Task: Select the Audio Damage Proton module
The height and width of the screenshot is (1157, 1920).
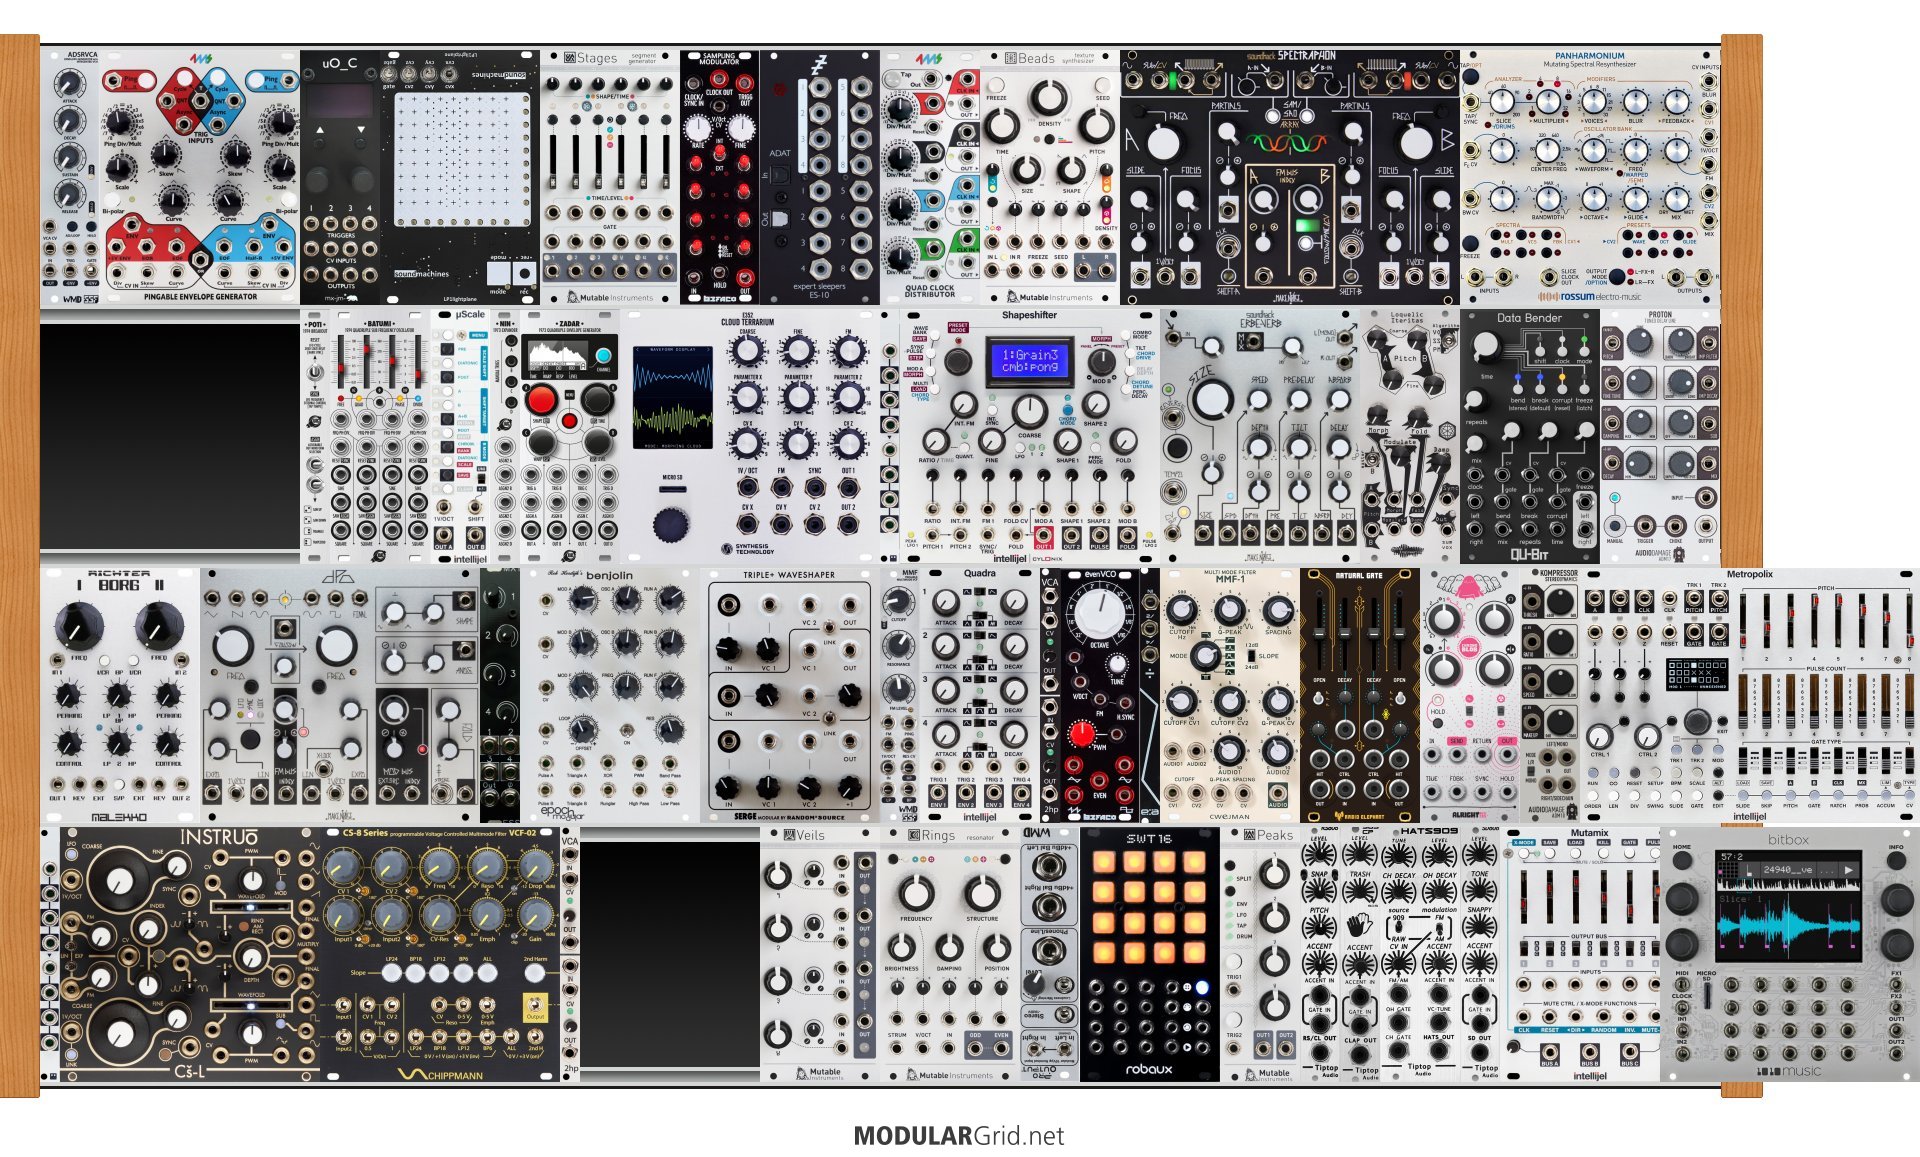Action: coord(1660,436)
